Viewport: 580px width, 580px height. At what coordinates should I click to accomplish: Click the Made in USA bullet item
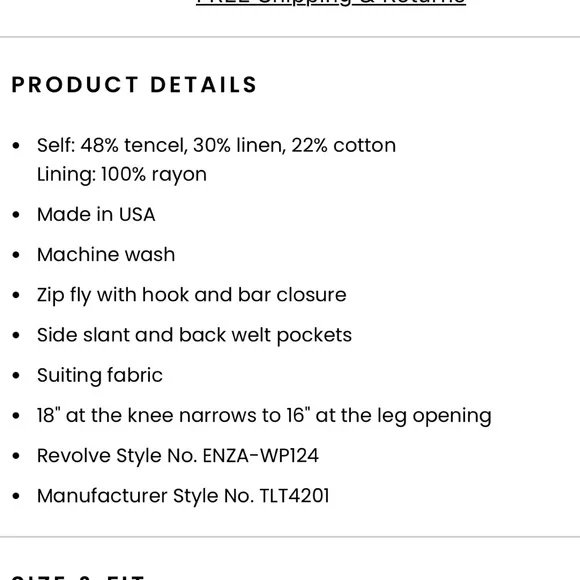tap(96, 215)
